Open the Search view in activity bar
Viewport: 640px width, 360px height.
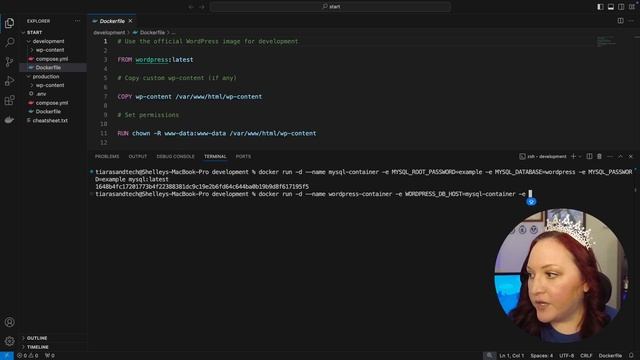[9, 42]
